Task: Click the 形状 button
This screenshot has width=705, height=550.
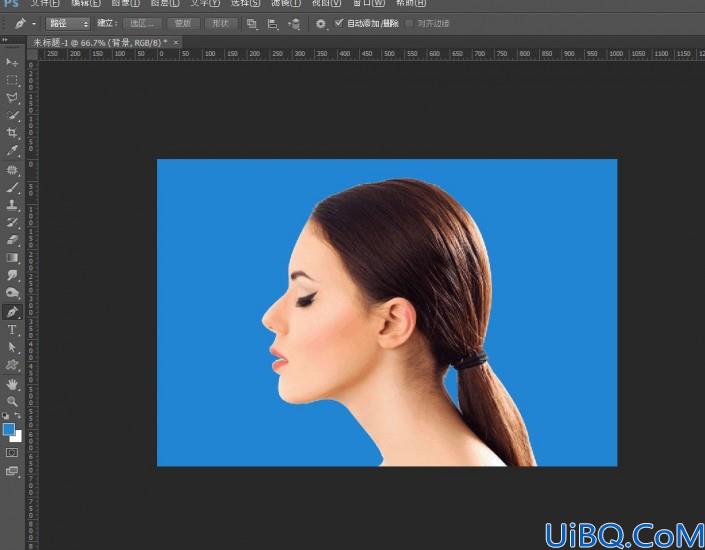Action: (220, 23)
